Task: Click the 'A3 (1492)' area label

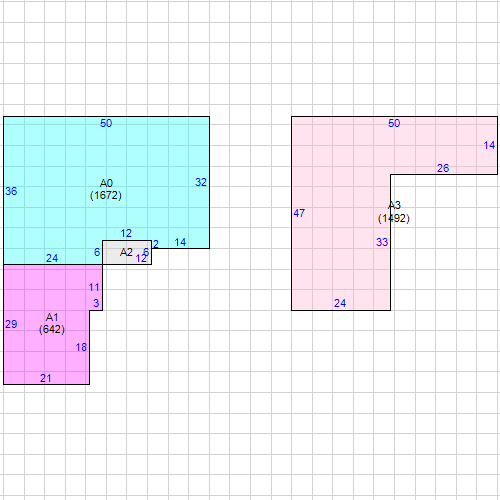Action: click(394, 212)
